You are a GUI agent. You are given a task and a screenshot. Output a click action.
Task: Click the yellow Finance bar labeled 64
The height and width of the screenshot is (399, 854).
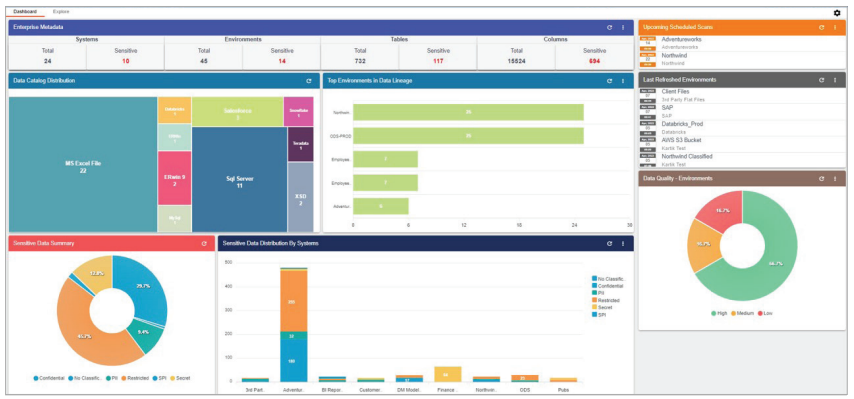pyautogui.click(x=448, y=374)
